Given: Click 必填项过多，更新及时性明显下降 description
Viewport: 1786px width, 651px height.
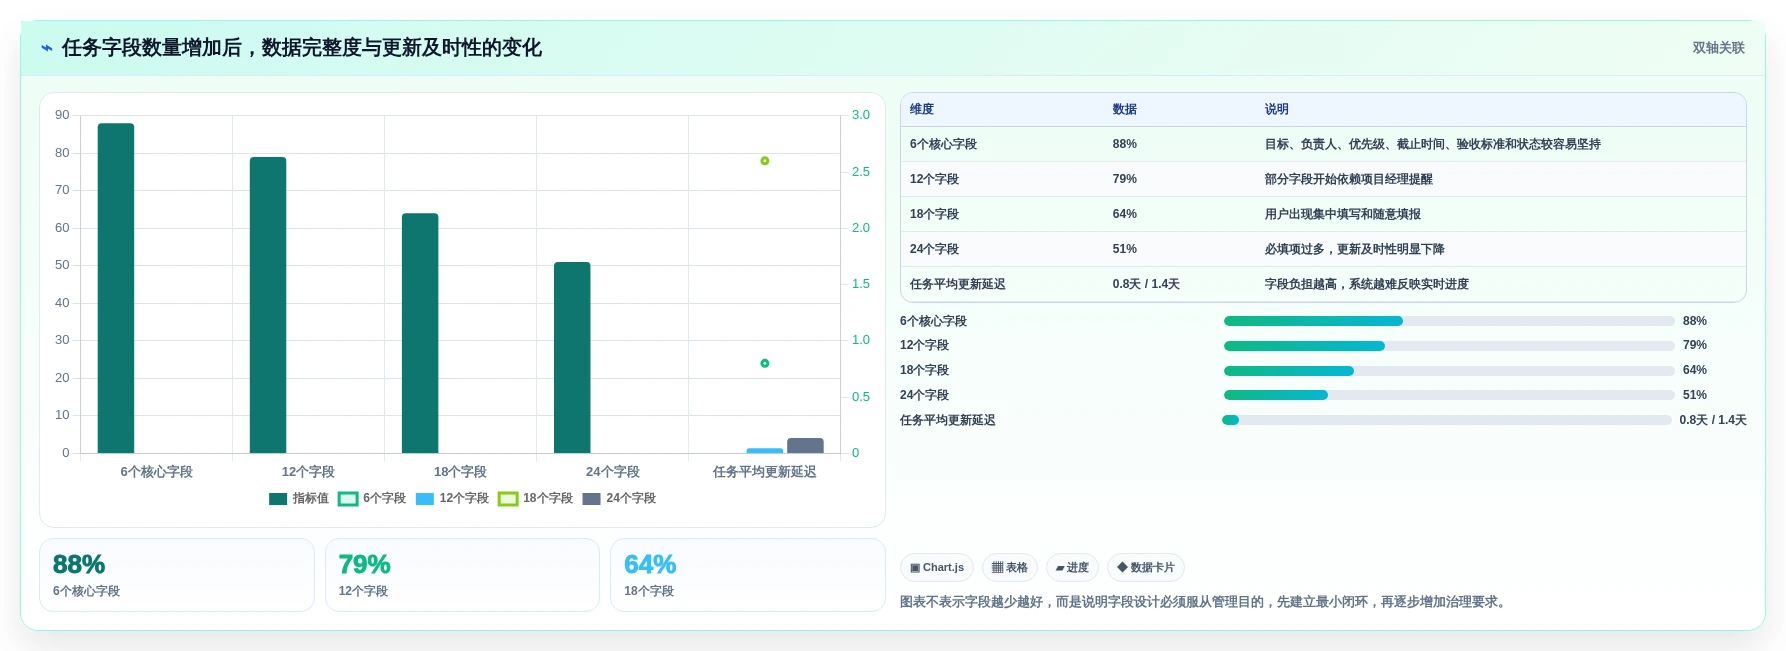Looking at the screenshot, I should pyautogui.click(x=1355, y=249).
